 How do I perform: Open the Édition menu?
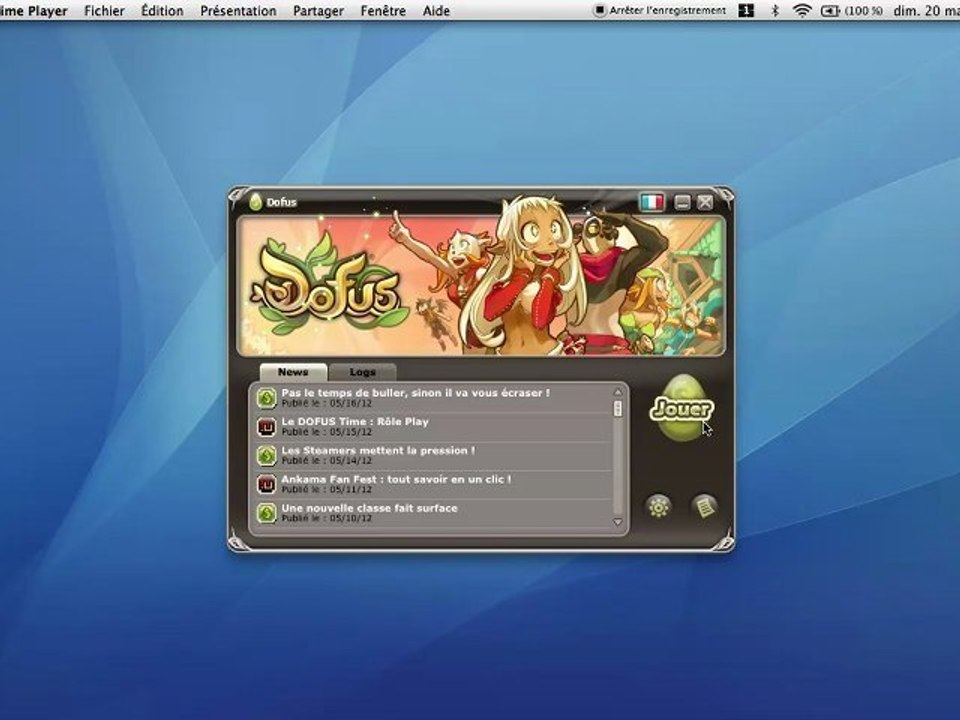[x=162, y=10]
